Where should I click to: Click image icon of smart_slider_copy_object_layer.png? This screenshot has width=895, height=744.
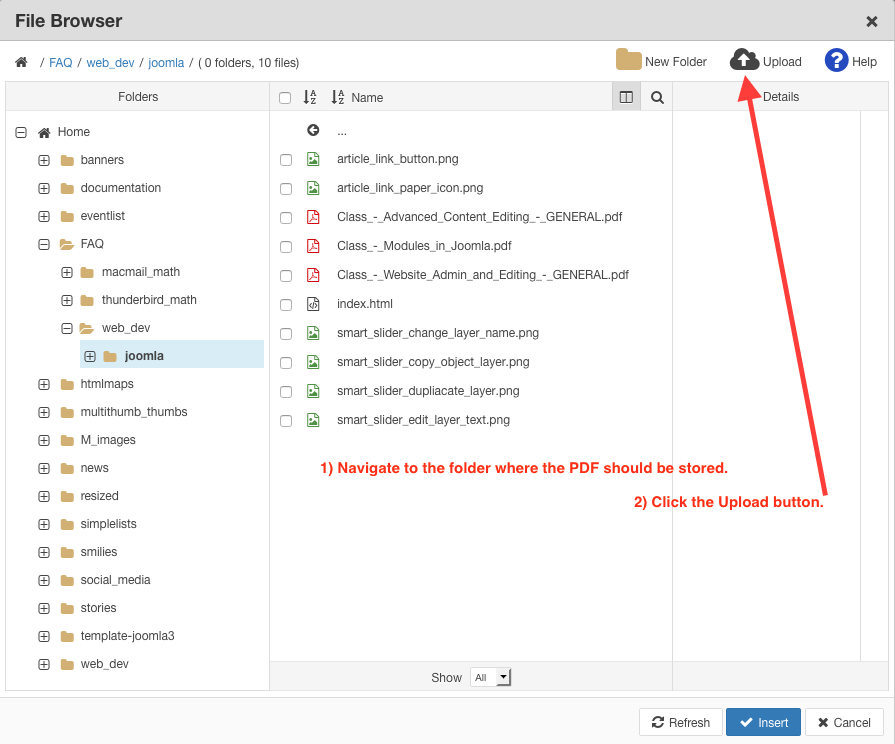point(313,362)
